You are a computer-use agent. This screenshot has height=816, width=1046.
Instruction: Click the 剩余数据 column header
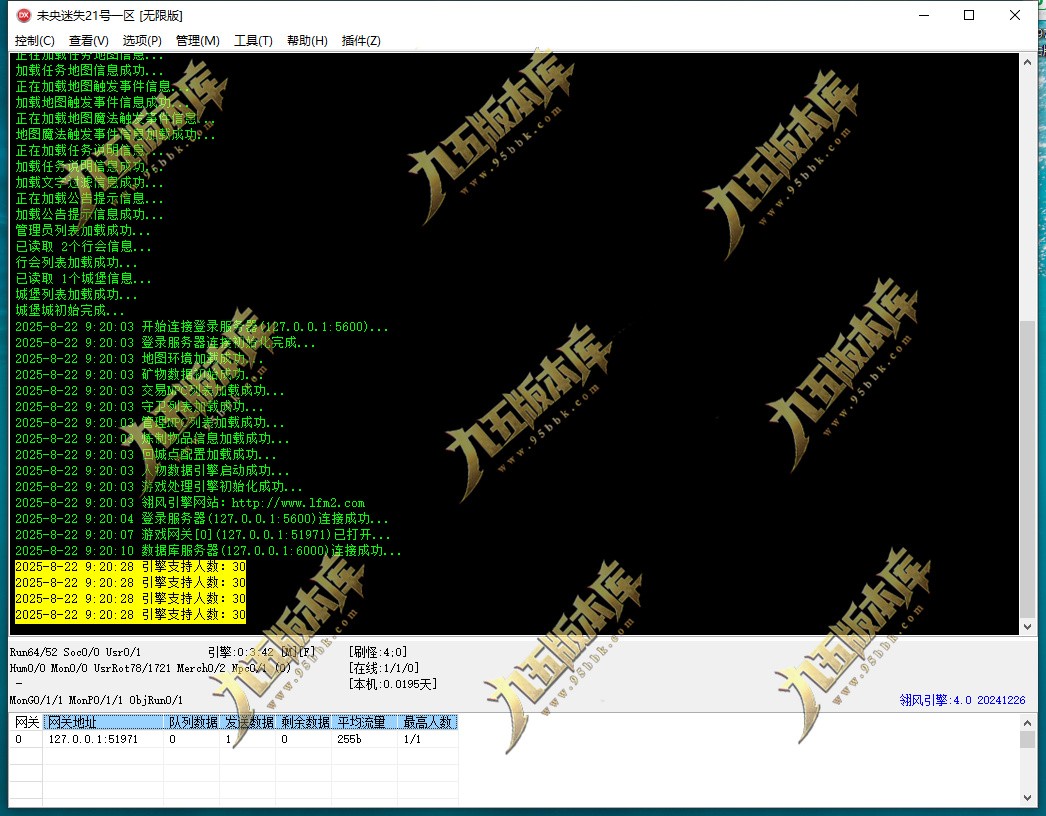click(304, 722)
